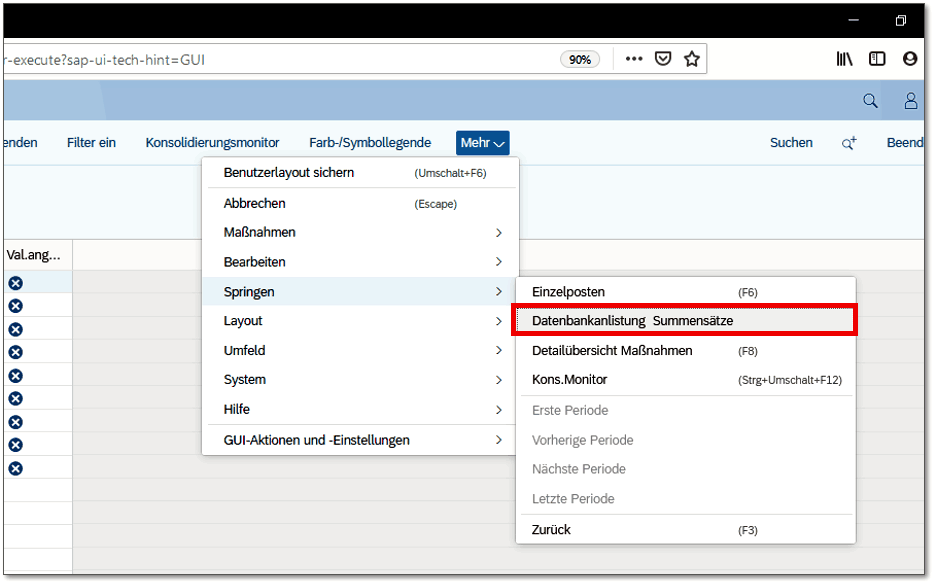The width and height of the screenshot is (934, 584).
Task: Click the first red X status icon
Action: pos(15,284)
